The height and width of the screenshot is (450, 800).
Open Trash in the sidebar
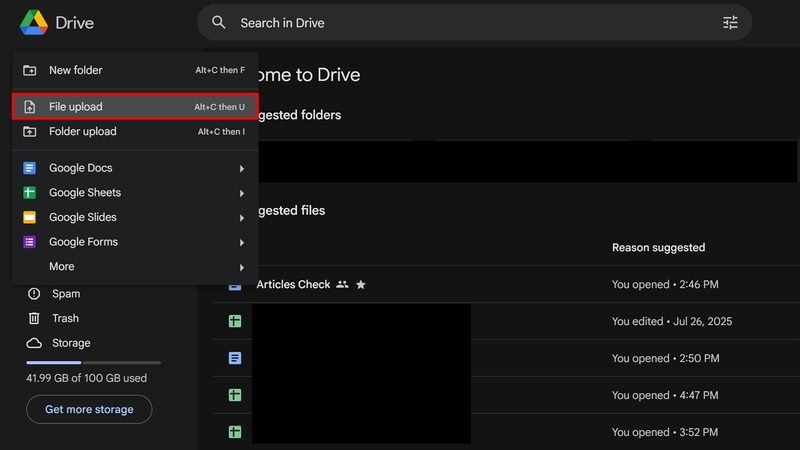[x=65, y=318]
